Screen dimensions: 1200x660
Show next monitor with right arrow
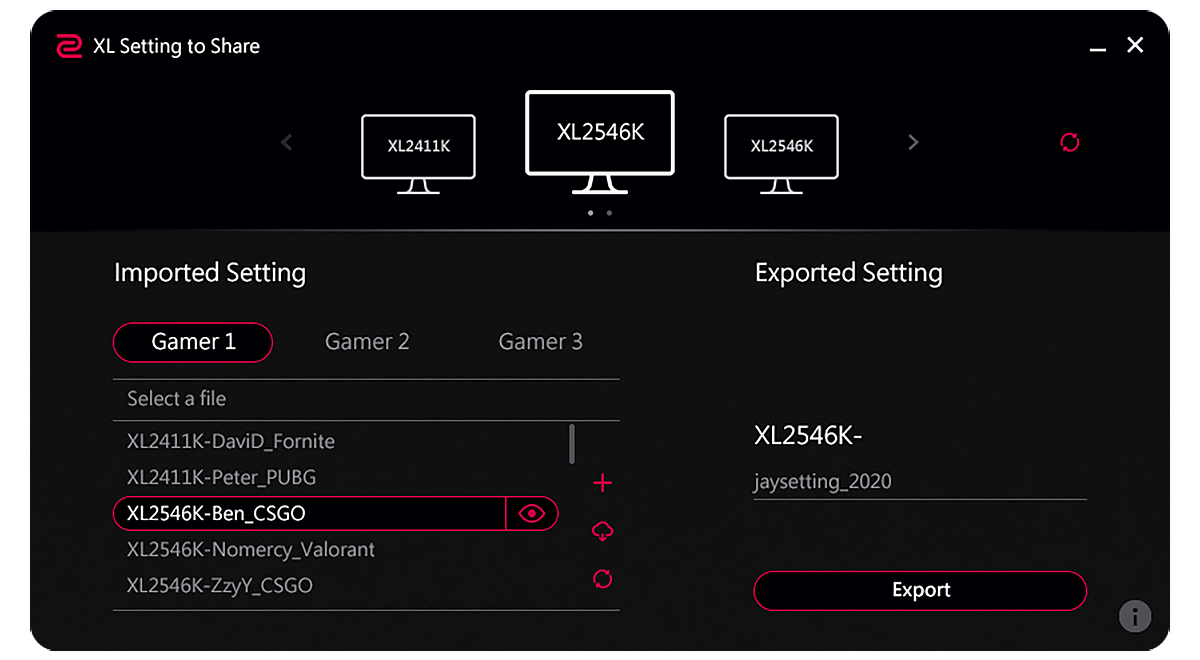pos(912,142)
